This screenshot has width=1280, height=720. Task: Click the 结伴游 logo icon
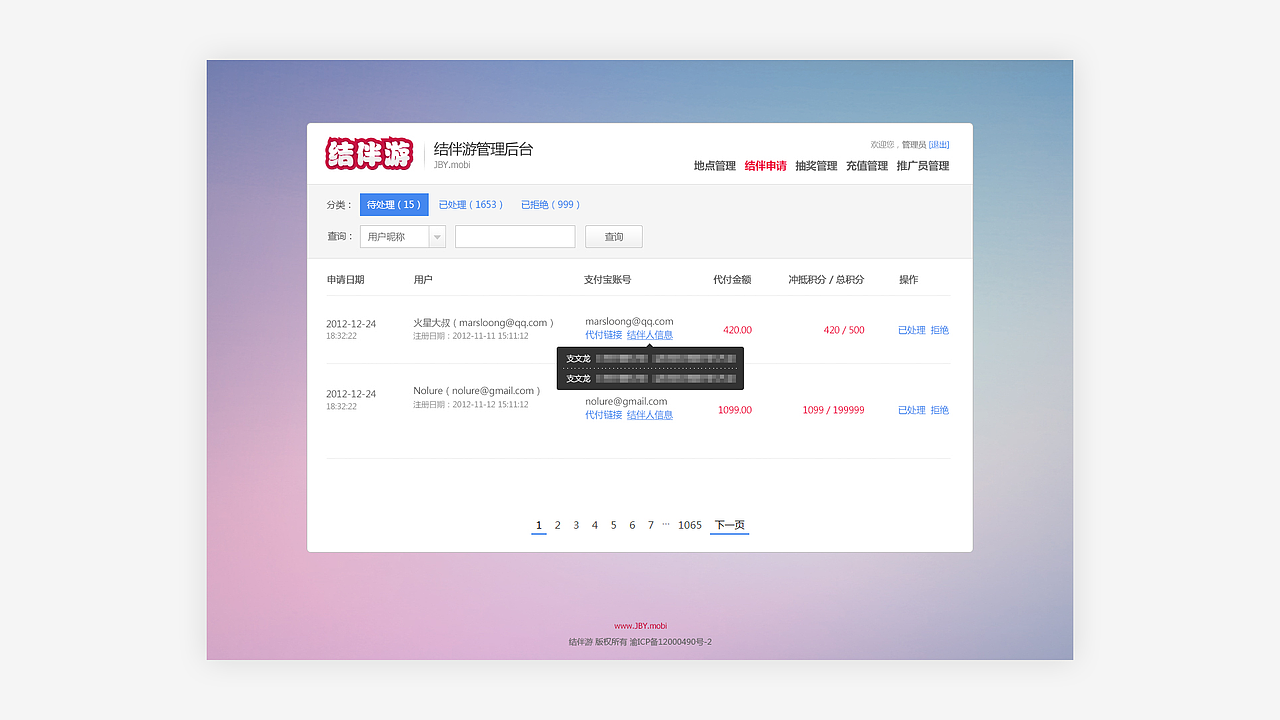369,154
